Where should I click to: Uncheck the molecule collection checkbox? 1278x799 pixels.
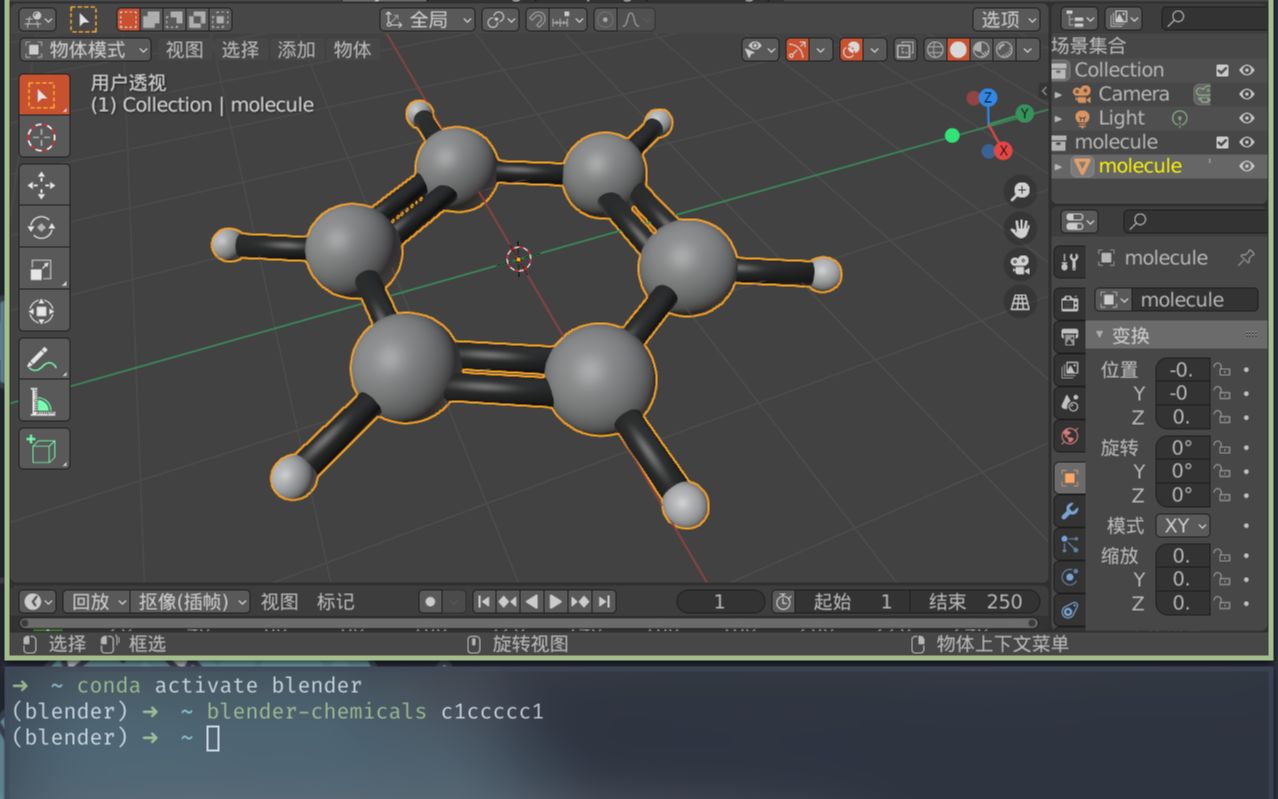tap(1221, 141)
